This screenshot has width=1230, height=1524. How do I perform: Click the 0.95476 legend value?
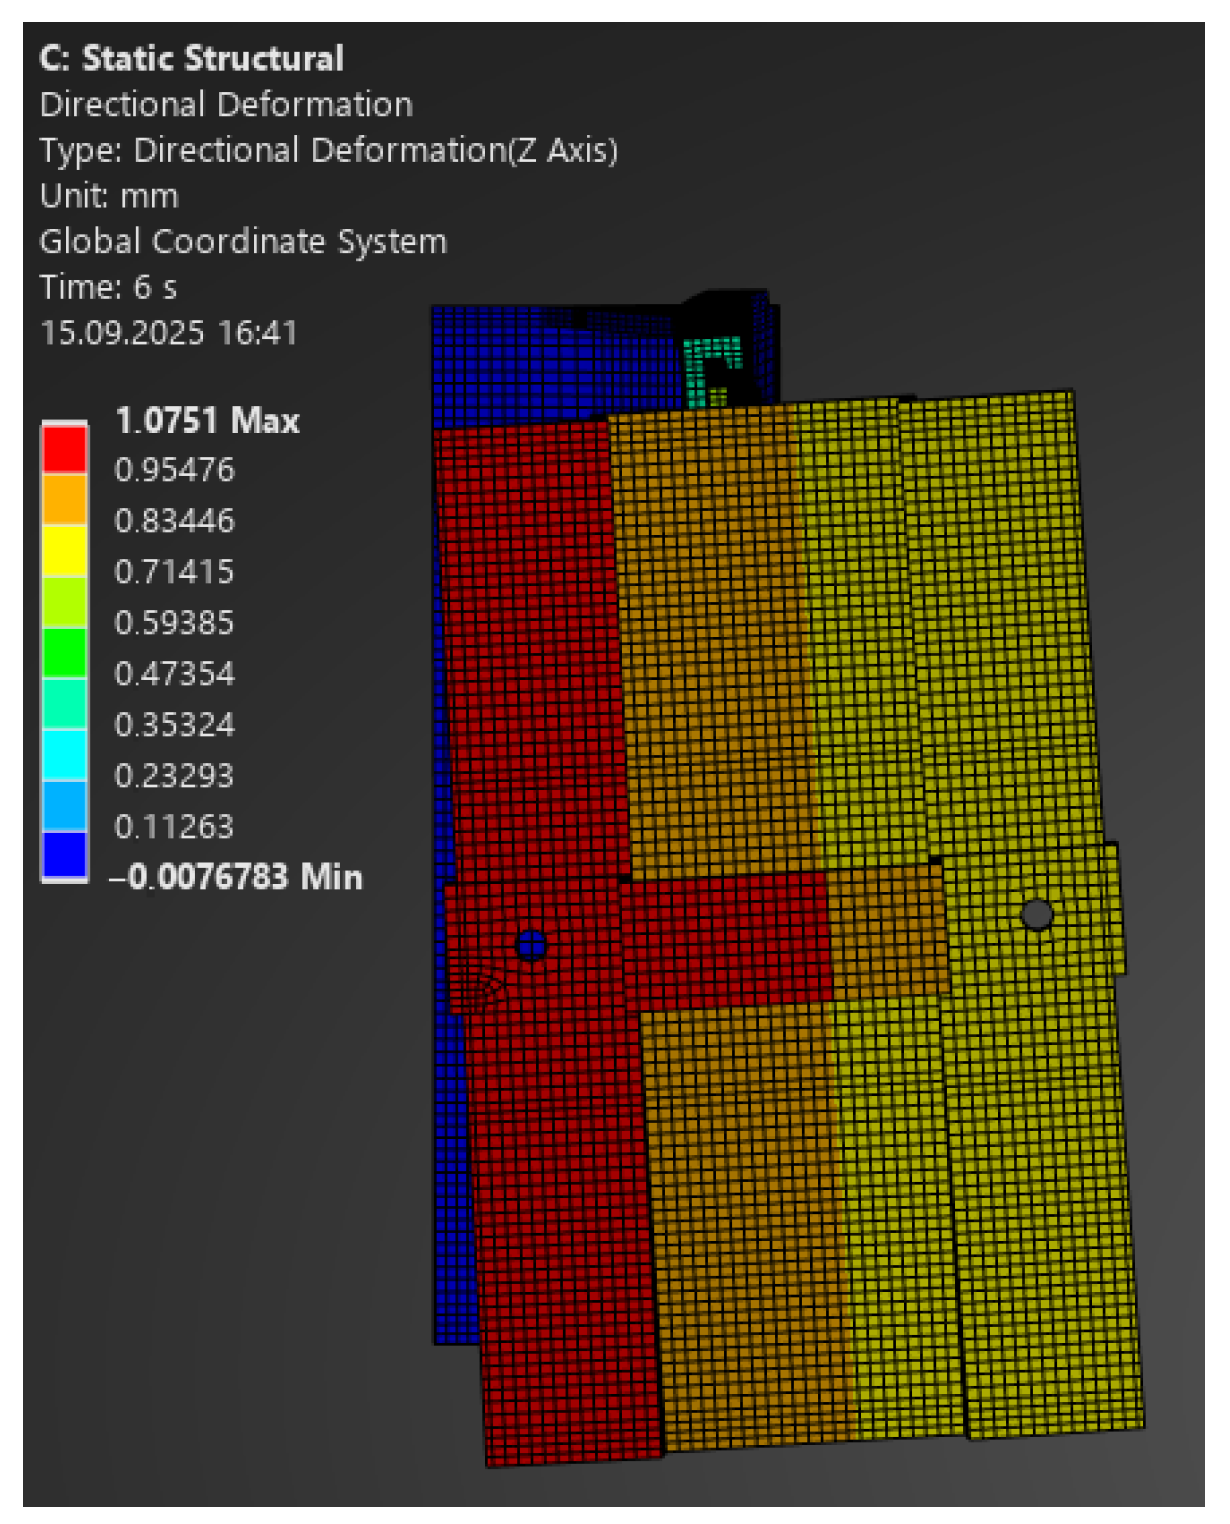[x=174, y=470]
